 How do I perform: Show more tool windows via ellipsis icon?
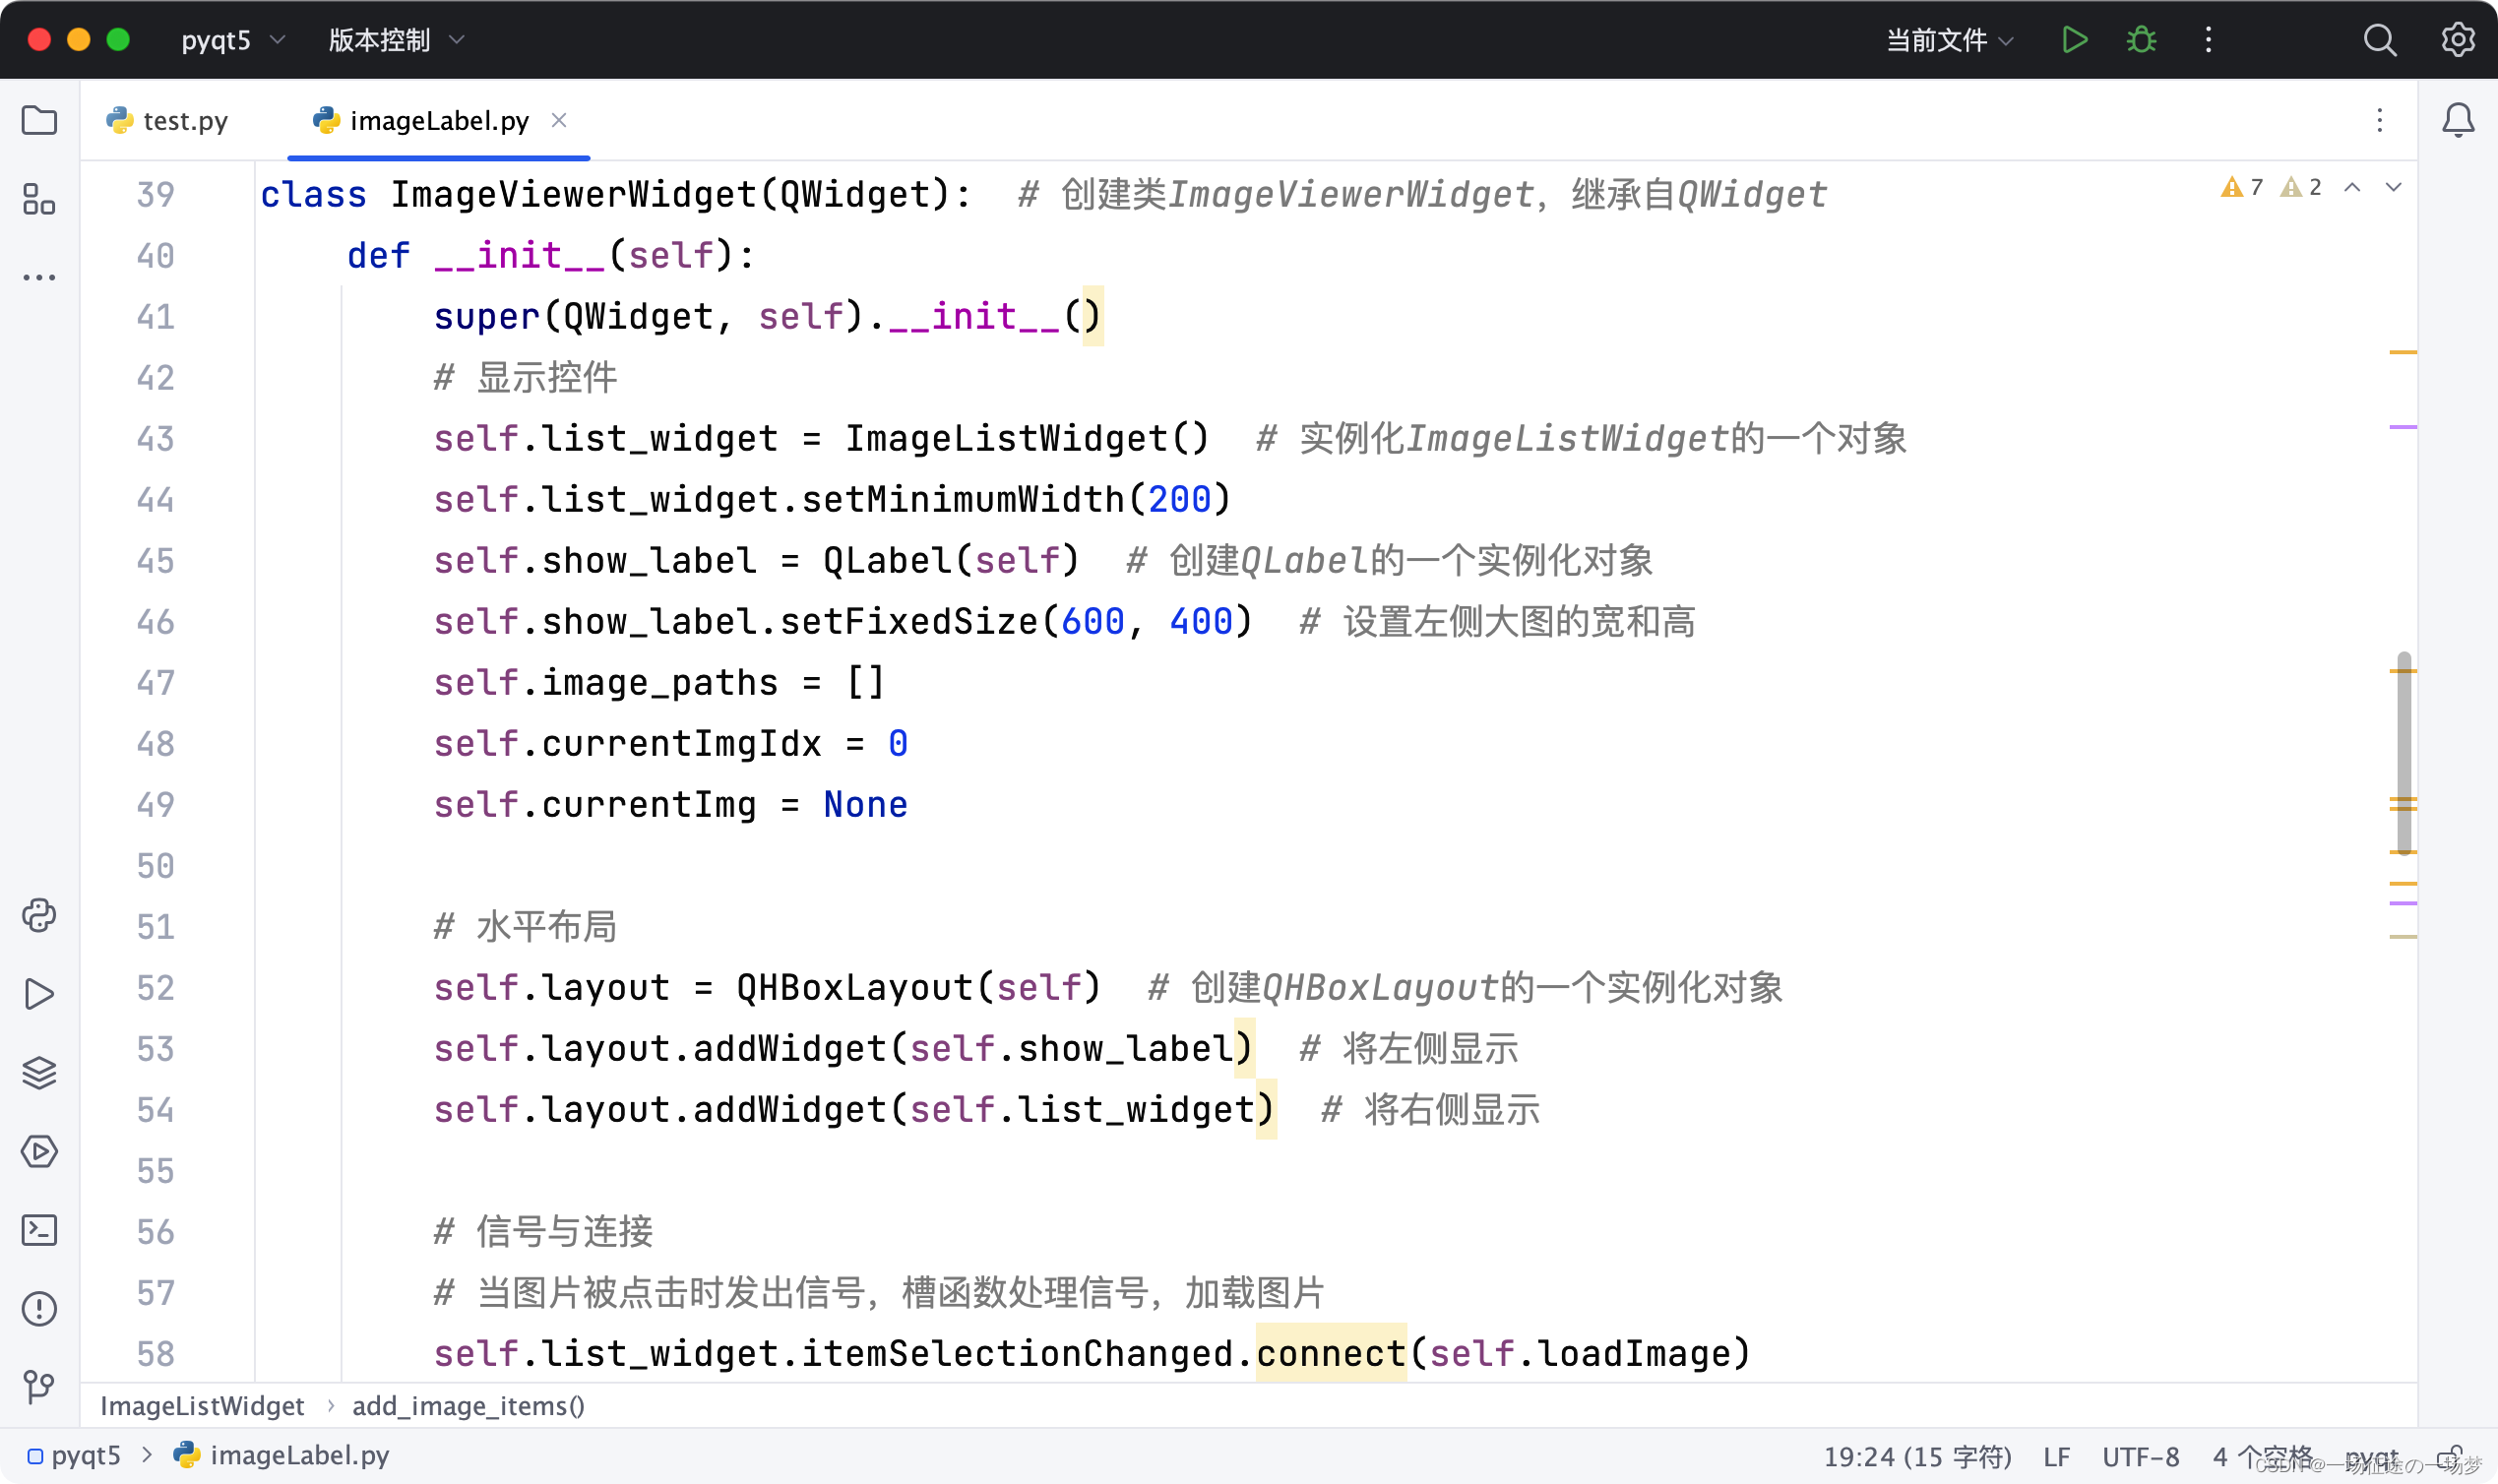[39, 277]
